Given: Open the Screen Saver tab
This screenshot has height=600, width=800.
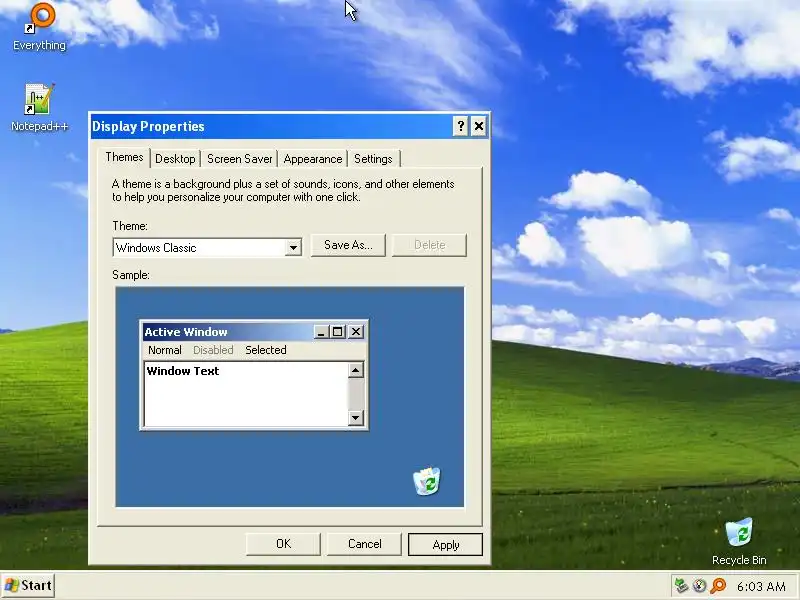Looking at the screenshot, I should [239, 159].
